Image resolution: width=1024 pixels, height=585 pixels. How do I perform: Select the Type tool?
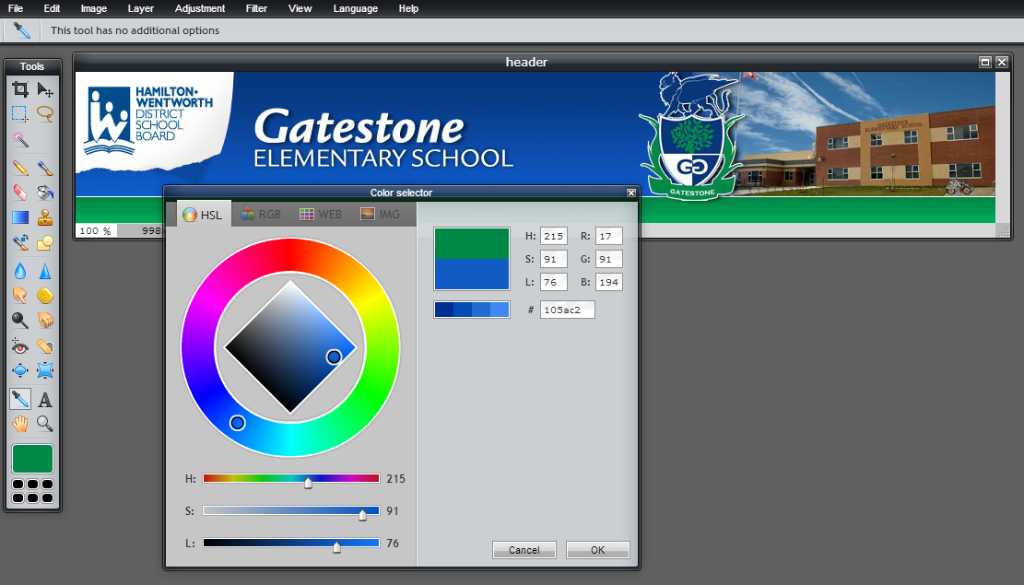[x=45, y=399]
